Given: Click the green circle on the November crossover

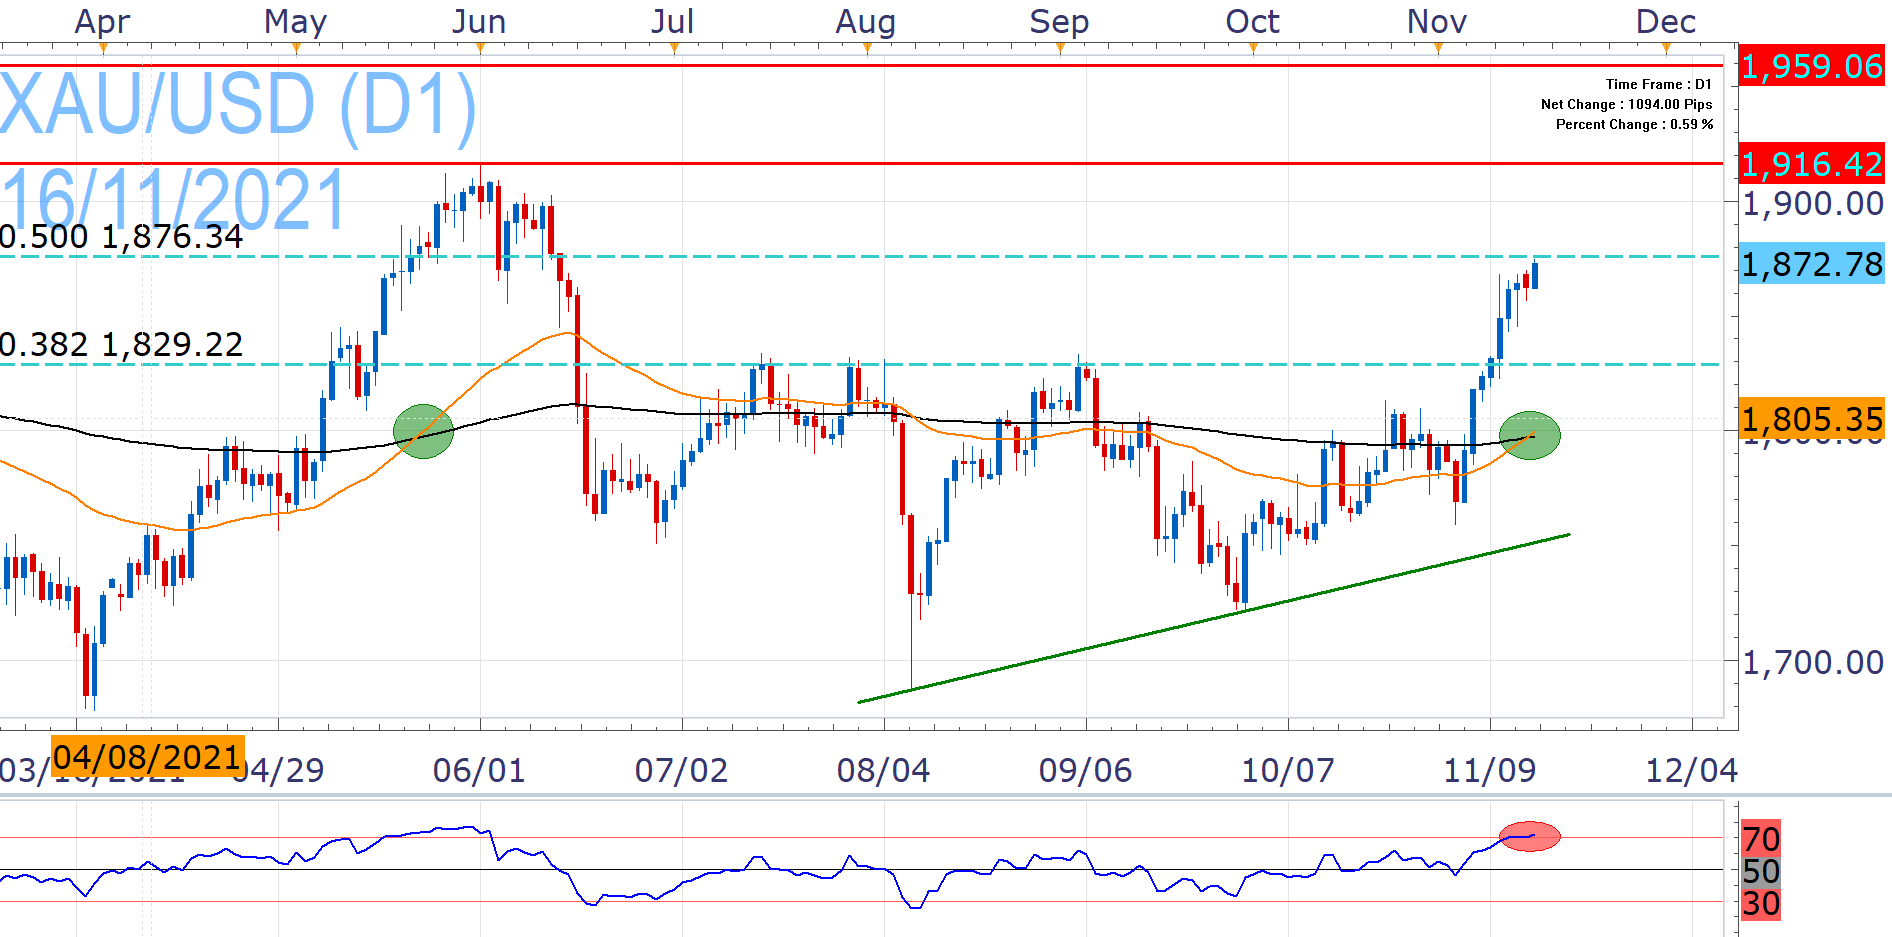Looking at the screenshot, I should click(x=1529, y=435).
